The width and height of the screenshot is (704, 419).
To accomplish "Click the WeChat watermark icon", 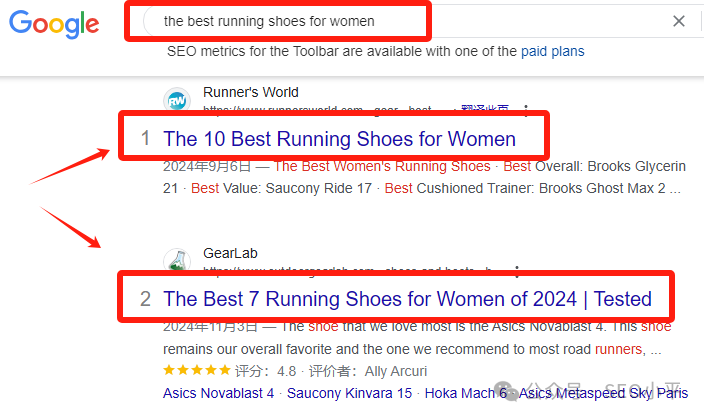I will (x=506, y=391).
